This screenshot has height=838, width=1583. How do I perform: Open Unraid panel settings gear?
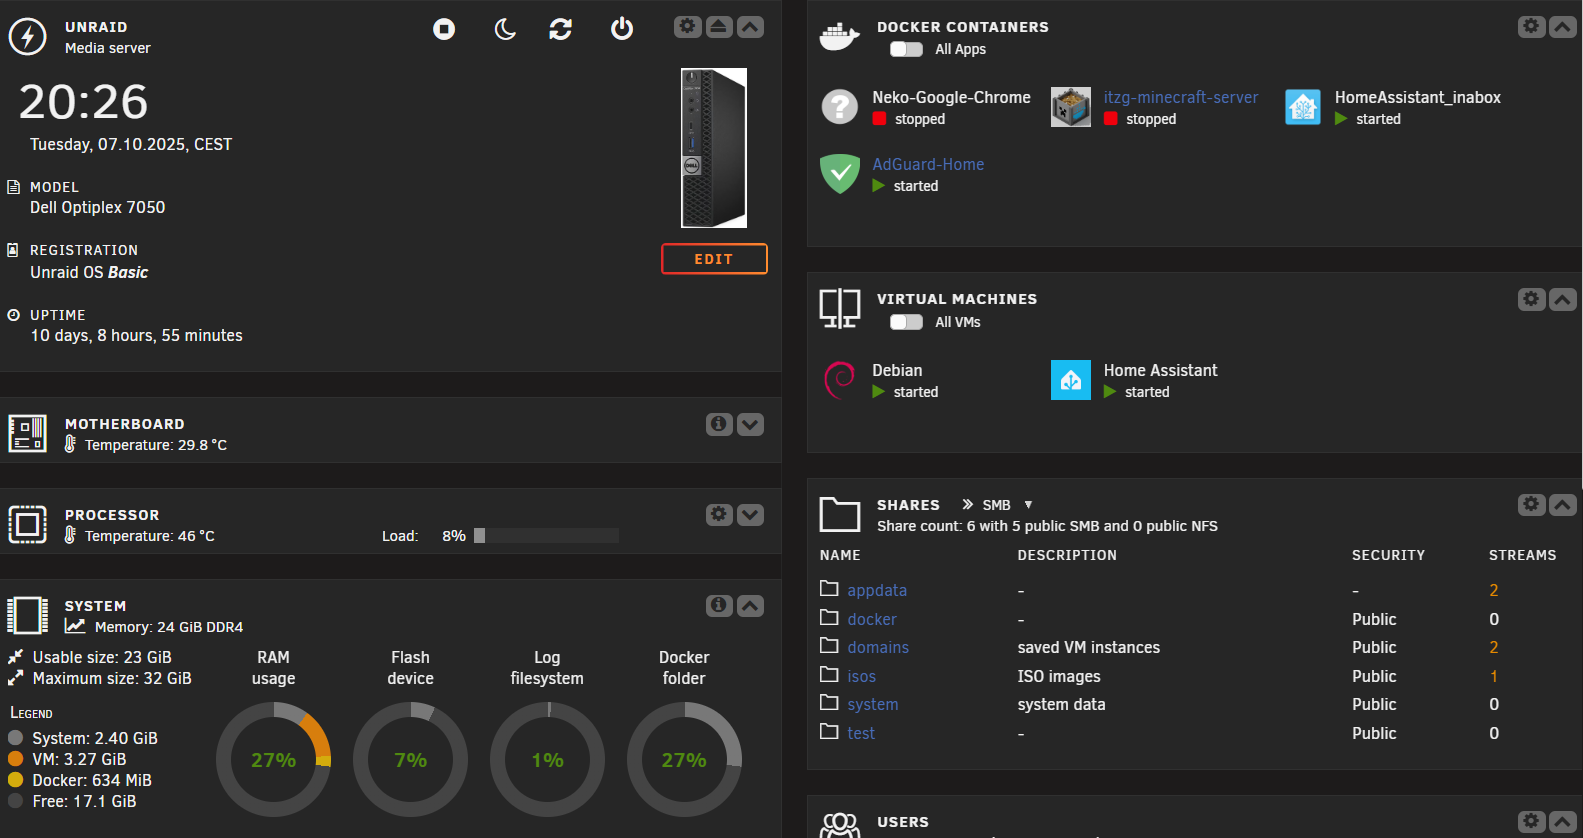pyautogui.click(x=688, y=27)
